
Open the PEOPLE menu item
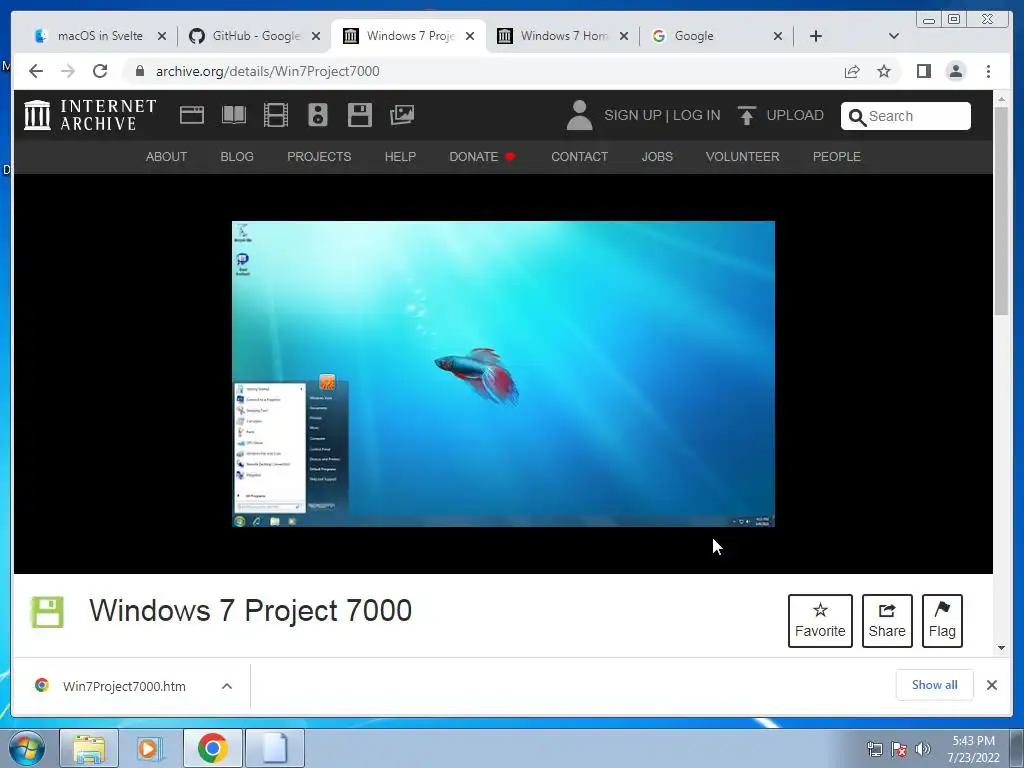pyautogui.click(x=837, y=157)
